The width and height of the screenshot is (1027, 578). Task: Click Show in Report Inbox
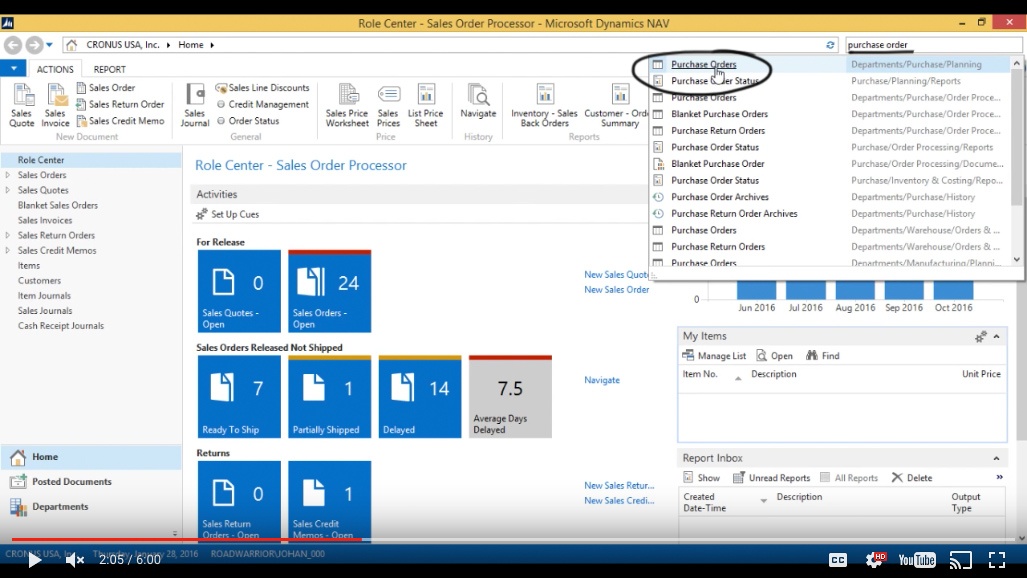701,478
